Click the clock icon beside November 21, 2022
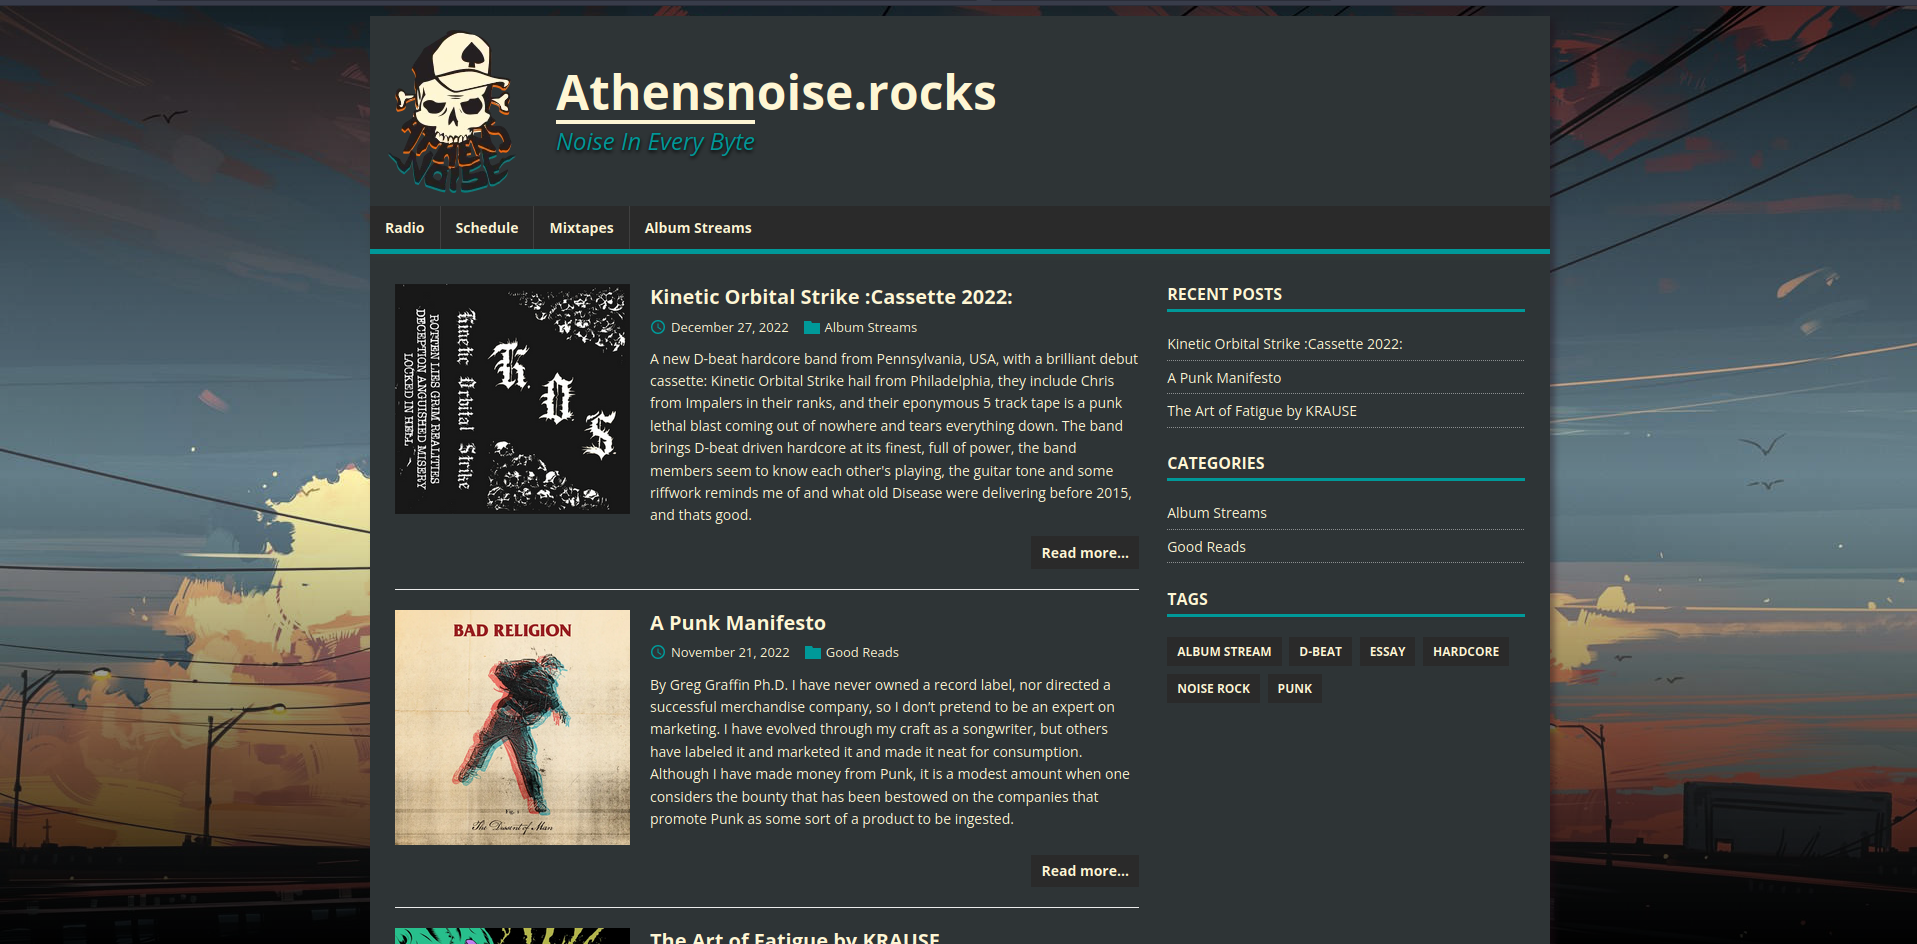The height and width of the screenshot is (944, 1917). (x=658, y=652)
